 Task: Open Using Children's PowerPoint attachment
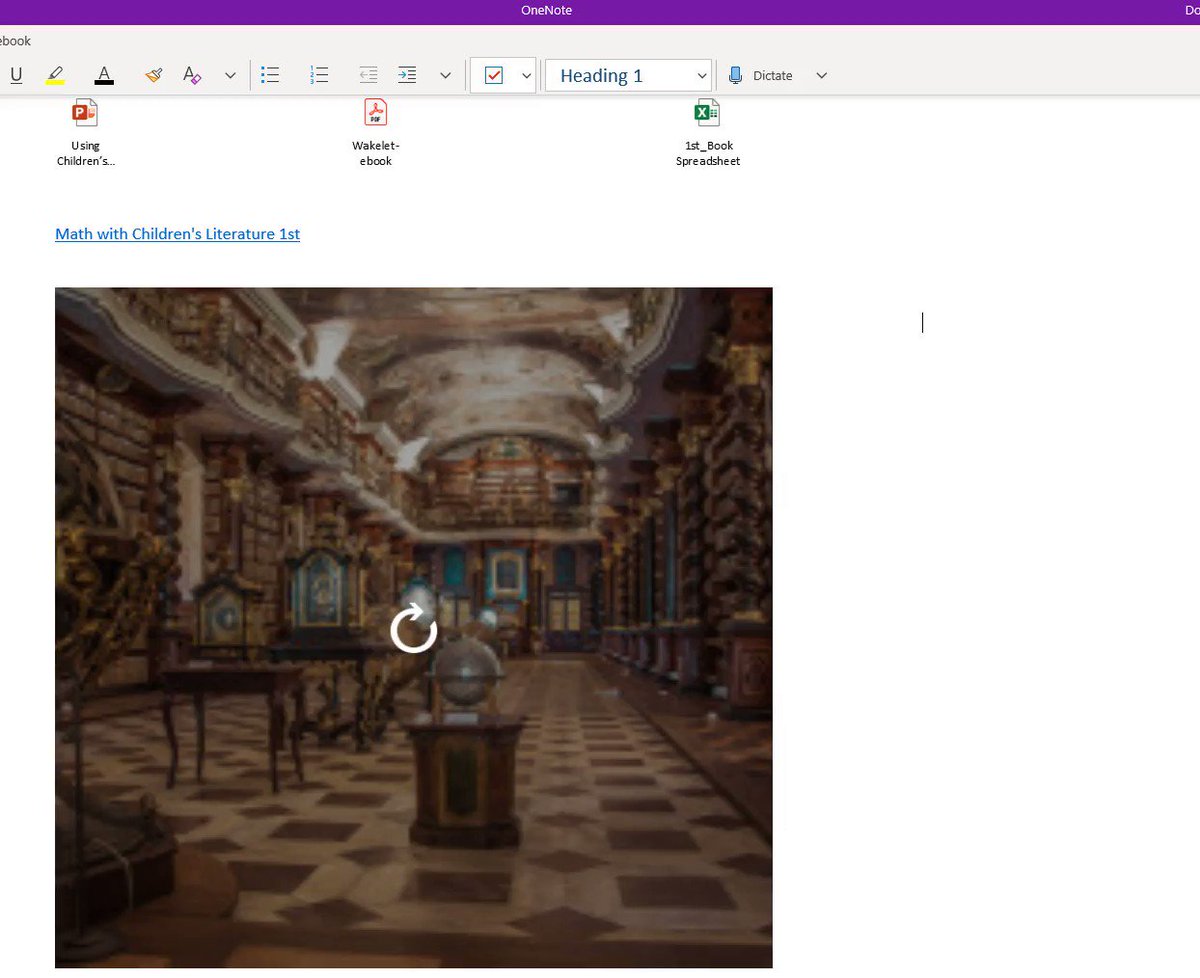(x=86, y=133)
